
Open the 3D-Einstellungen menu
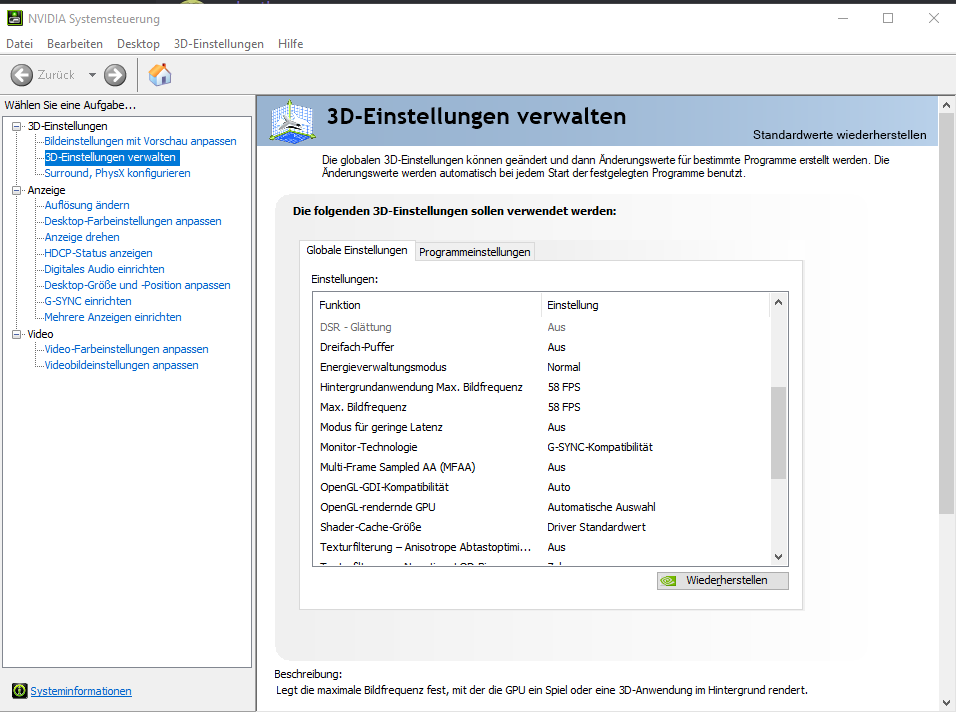(219, 44)
